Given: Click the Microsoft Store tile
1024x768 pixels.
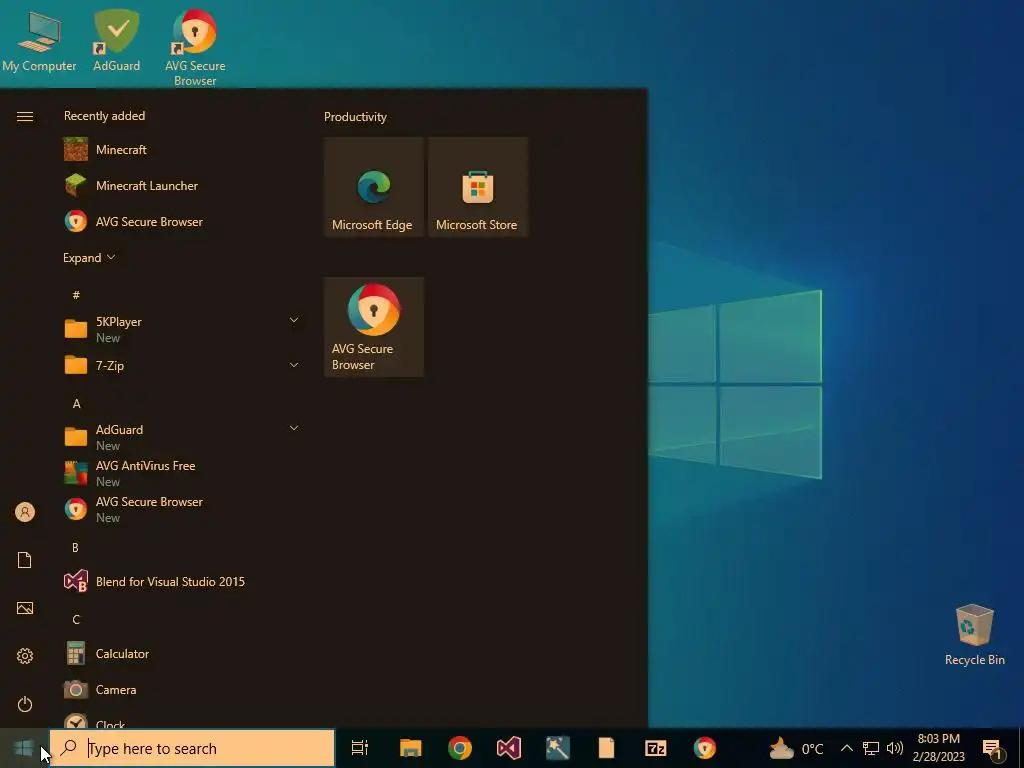Looking at the screenshot, I should [x=477, y=187].
